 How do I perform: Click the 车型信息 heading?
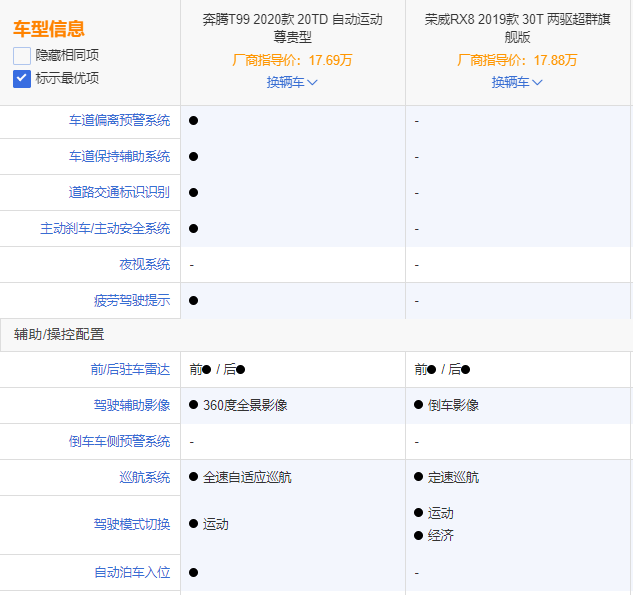(49, 29)
